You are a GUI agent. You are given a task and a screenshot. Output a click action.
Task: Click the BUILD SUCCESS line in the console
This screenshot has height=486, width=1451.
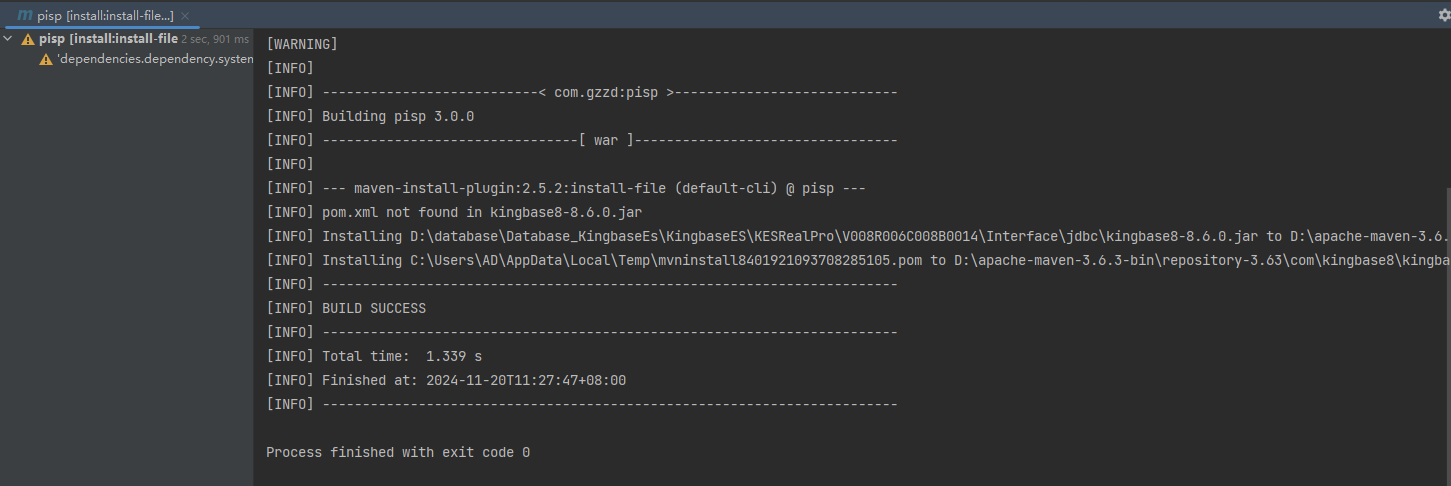[373, 308]
